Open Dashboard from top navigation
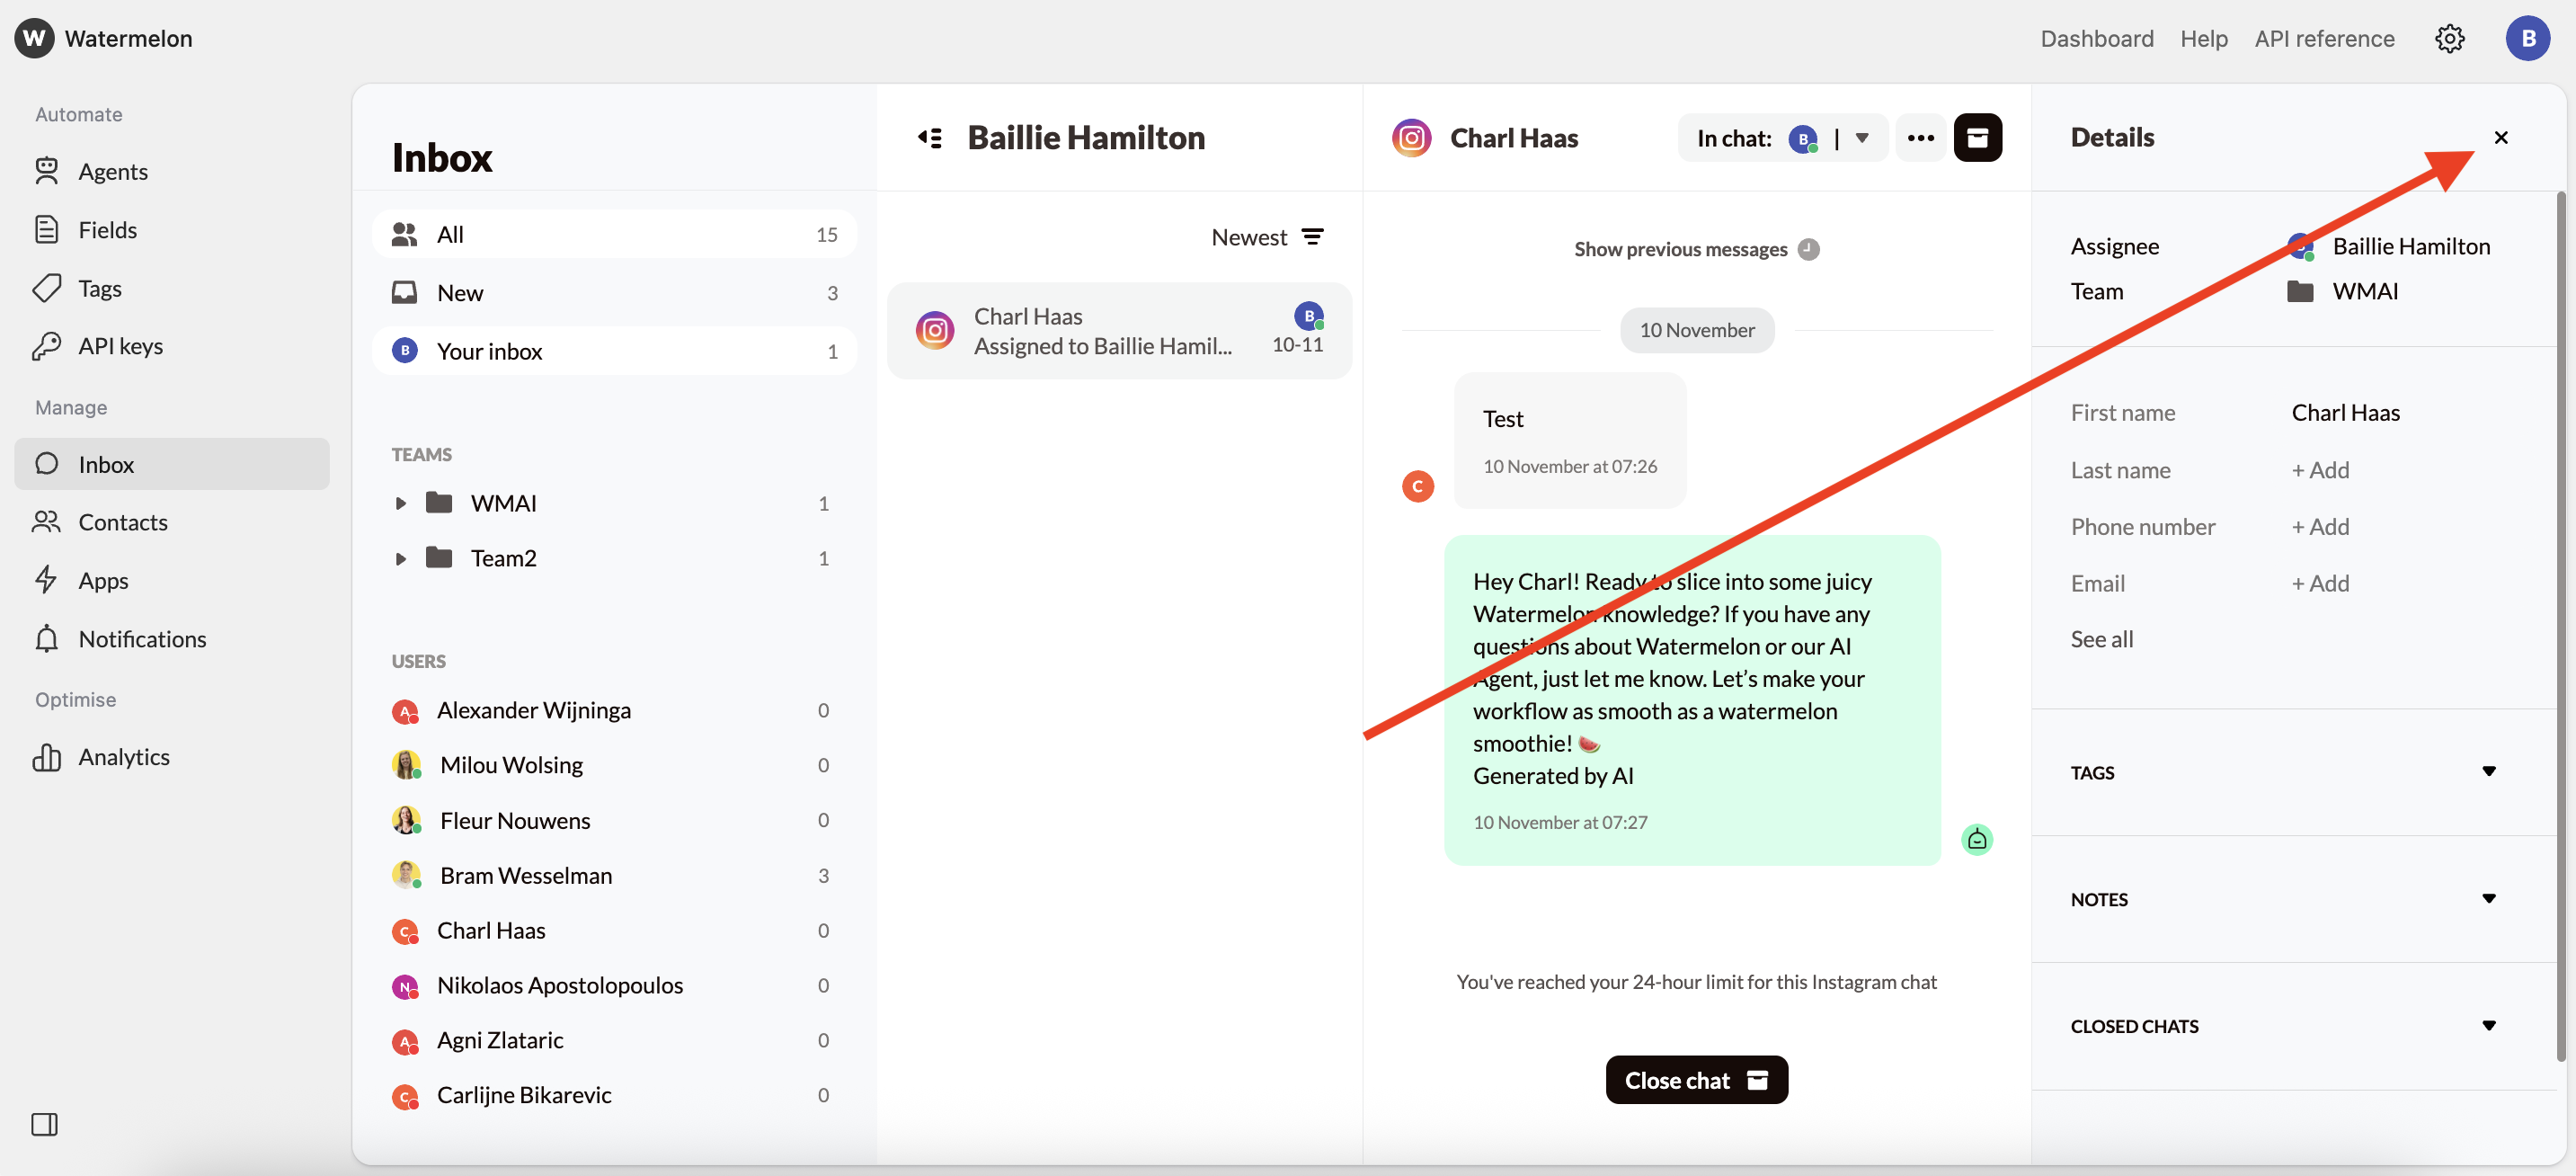The height and width of the screenshot is (1176, 2576). (2096, 38)
